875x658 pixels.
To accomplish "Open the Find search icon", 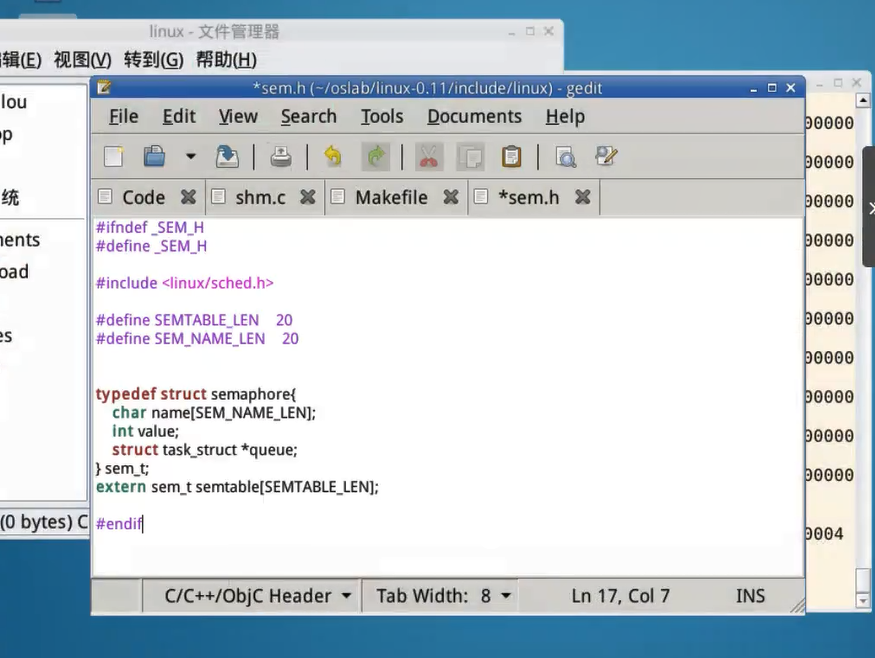I will click(565, 157).
